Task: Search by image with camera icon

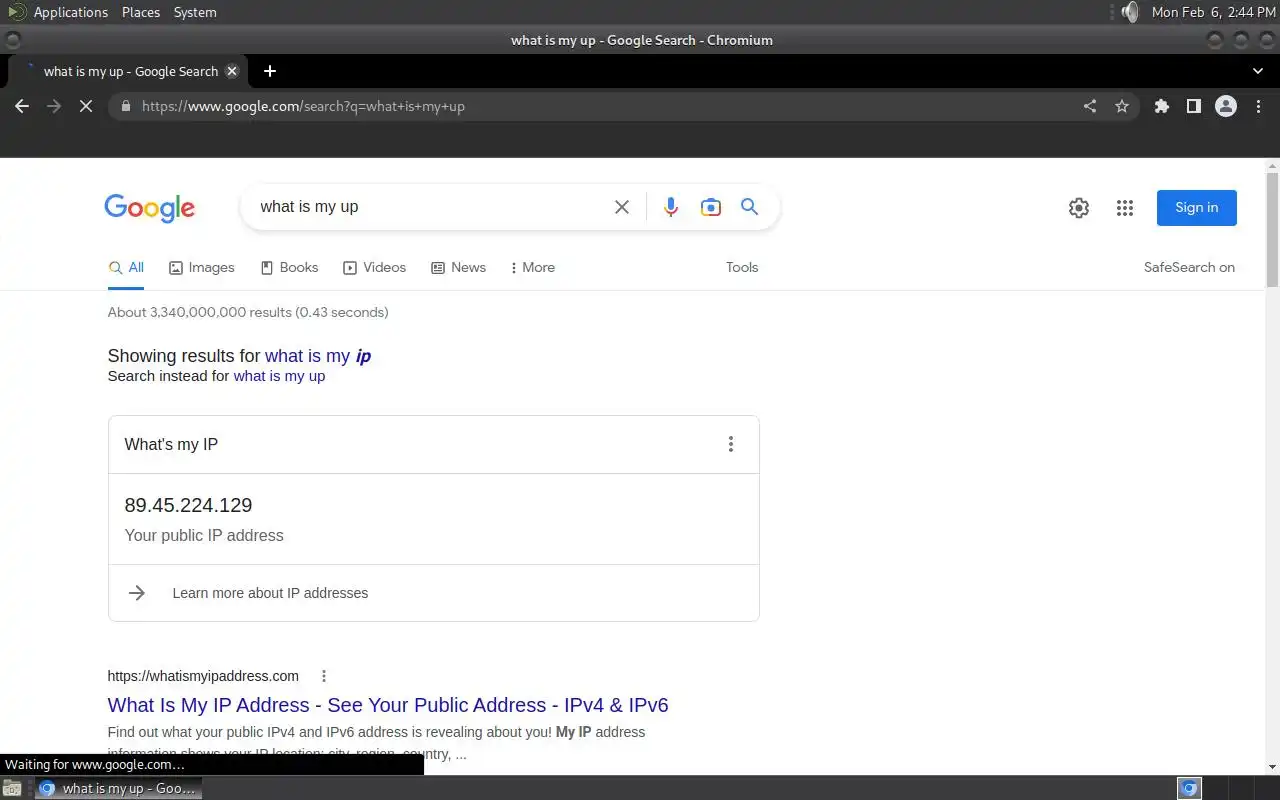Action: tap(711, 207)
